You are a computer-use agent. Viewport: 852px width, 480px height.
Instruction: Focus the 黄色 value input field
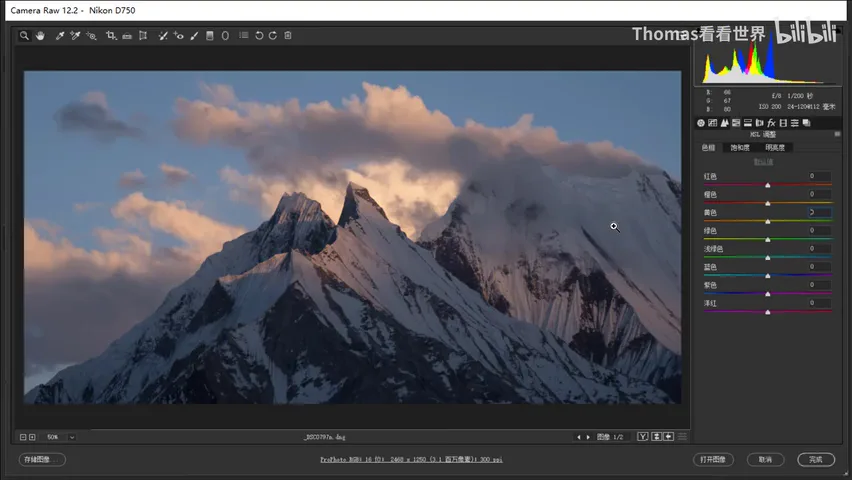pyautogui.click(x=819, y=213)
